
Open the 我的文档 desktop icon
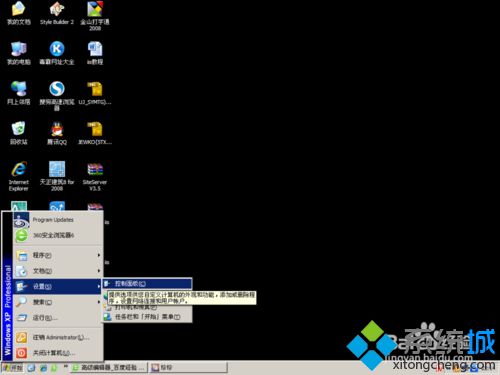tap(19, 13)
